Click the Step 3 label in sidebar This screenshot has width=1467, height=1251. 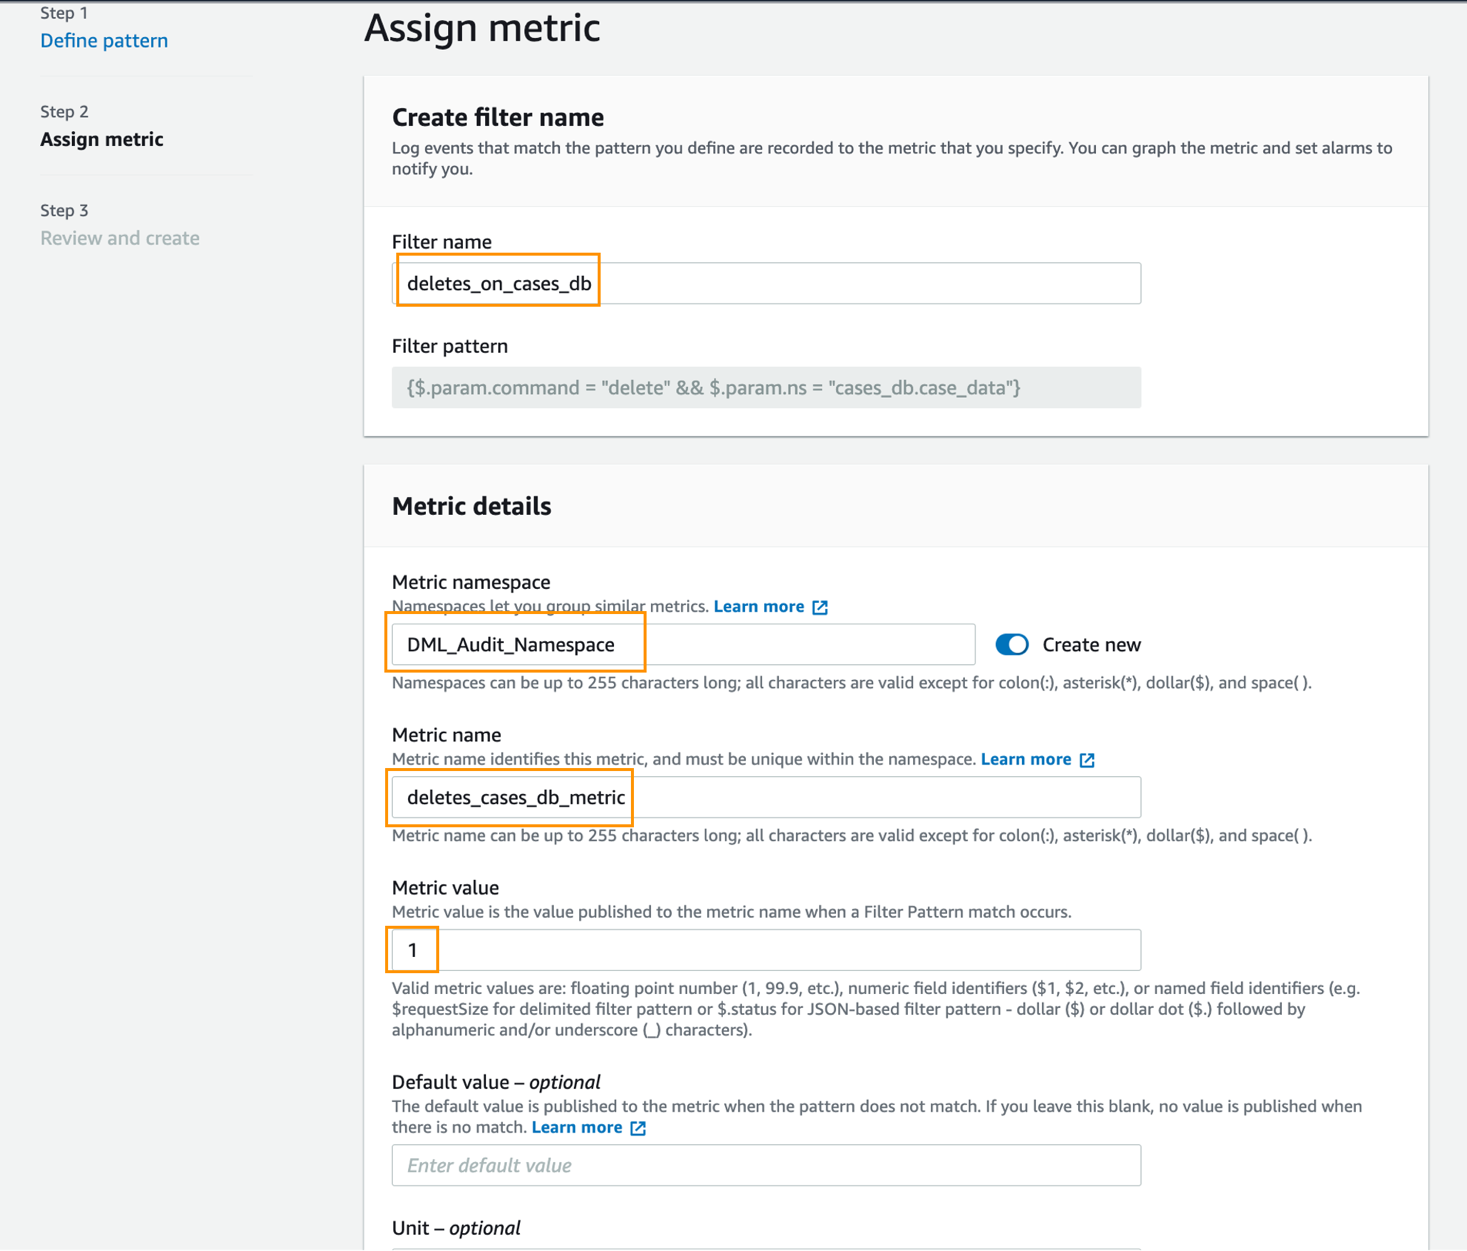64,210
